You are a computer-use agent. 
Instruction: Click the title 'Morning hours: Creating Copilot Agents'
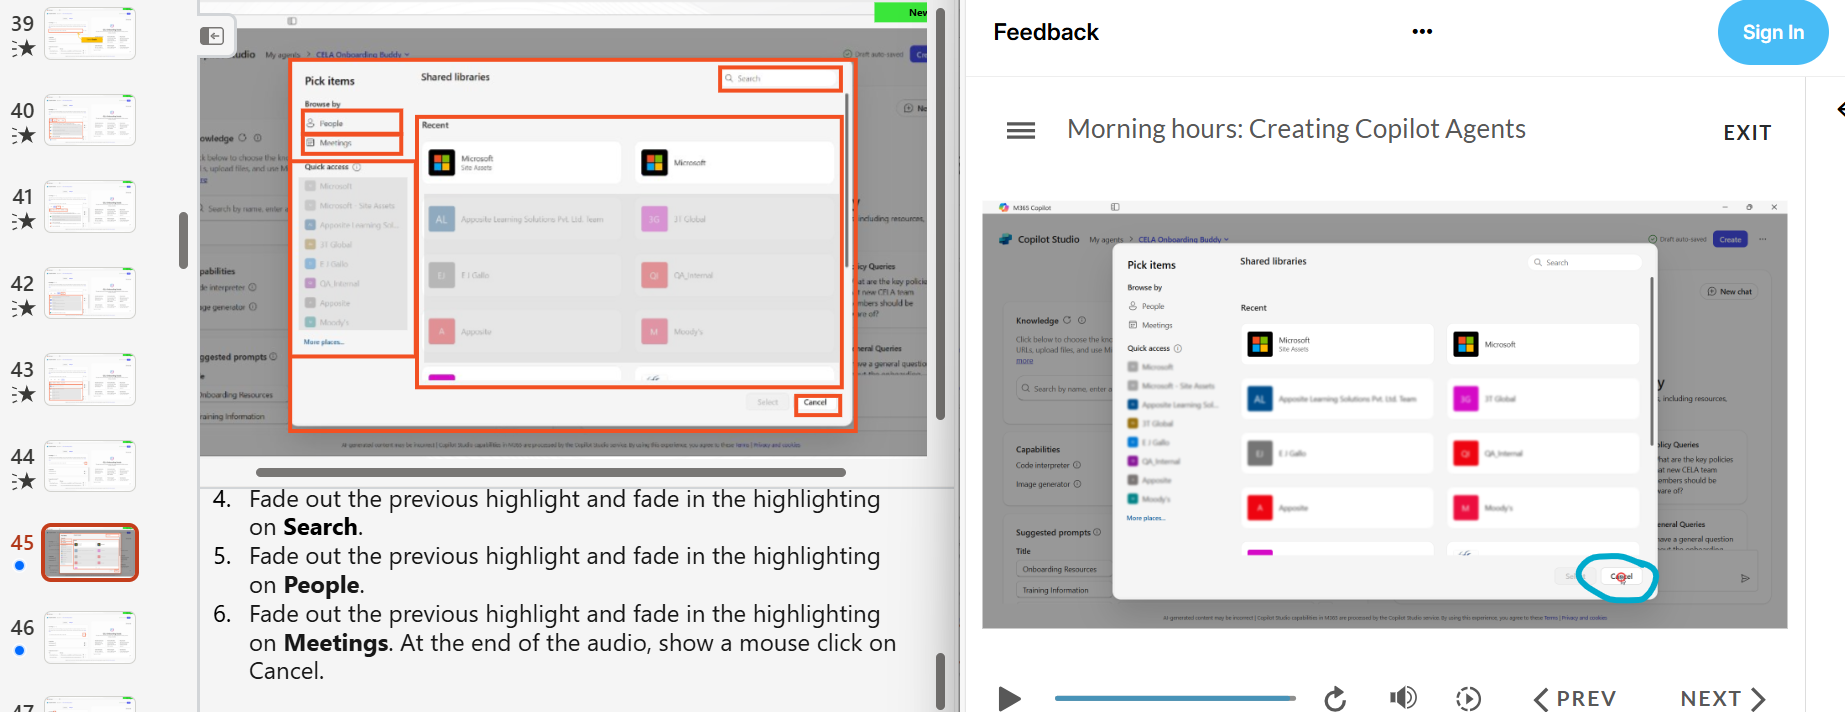point(1296,129)
